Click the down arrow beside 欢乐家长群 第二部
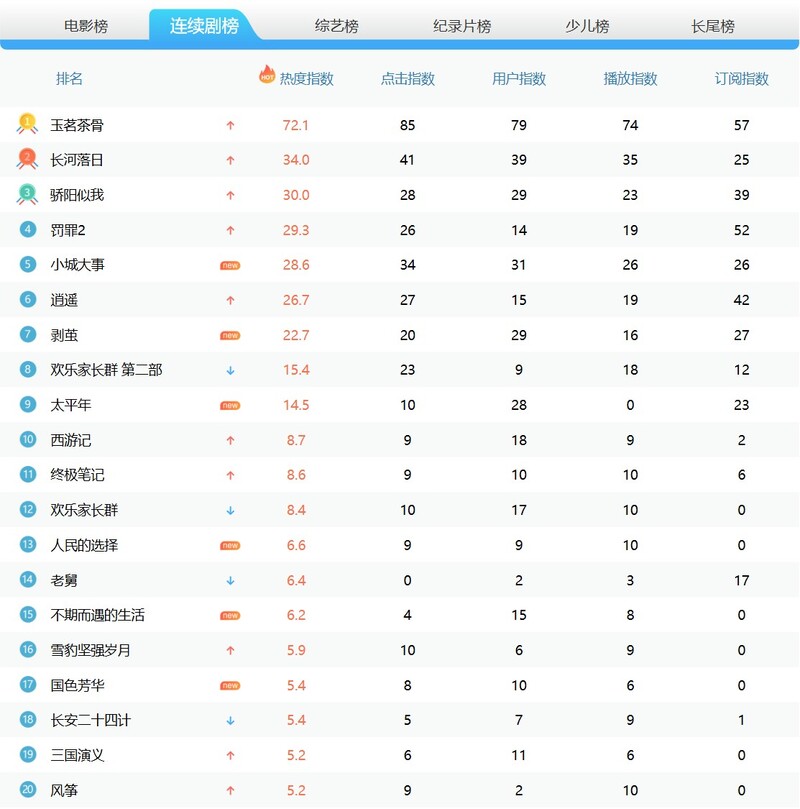 230,370
